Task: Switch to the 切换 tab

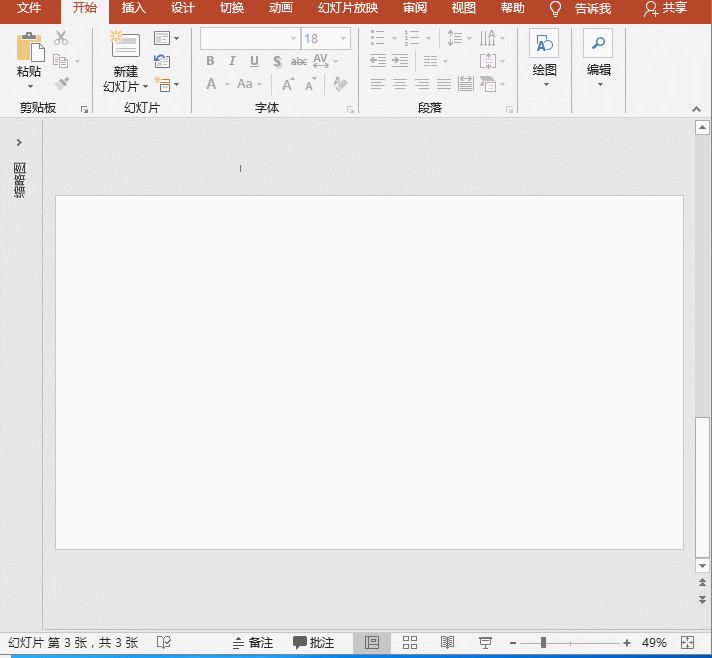Action: pyautogui.click(x=232, y=8)
